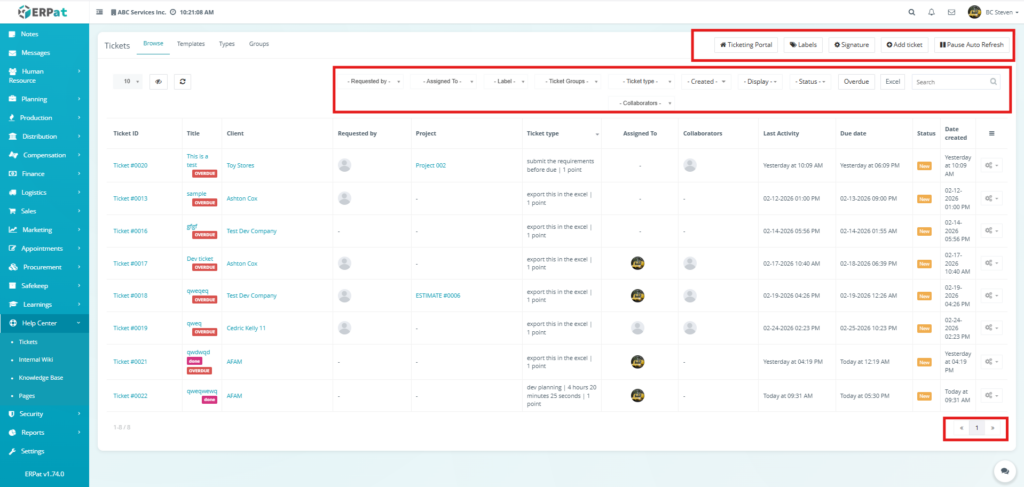1024x487 pixels.
Task: Open the notifications bell
Action: [931, 12]
